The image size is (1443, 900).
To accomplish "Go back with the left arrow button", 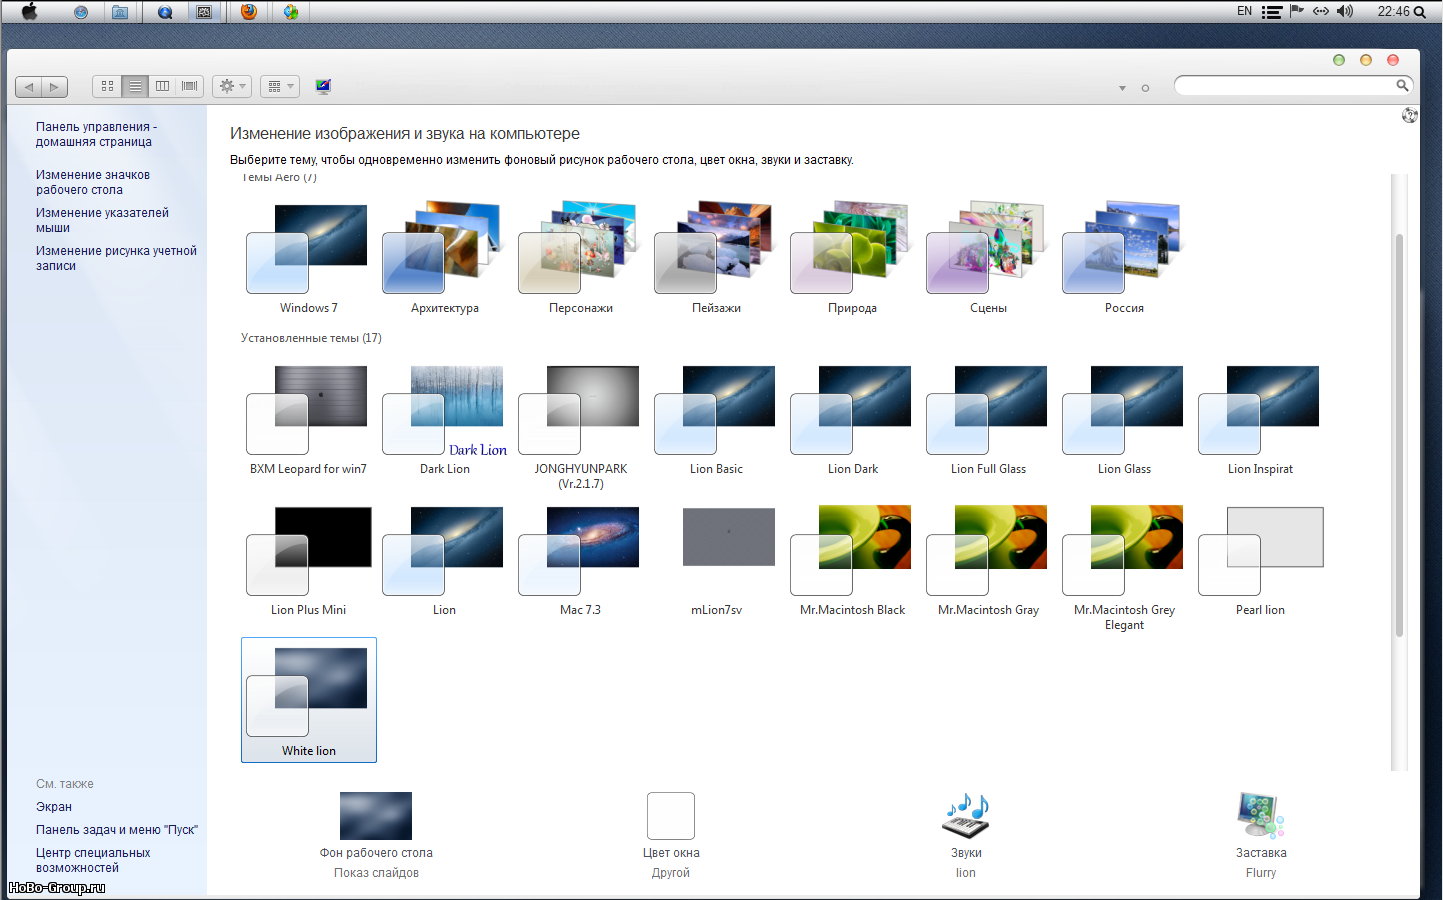I will click(29, 87).
